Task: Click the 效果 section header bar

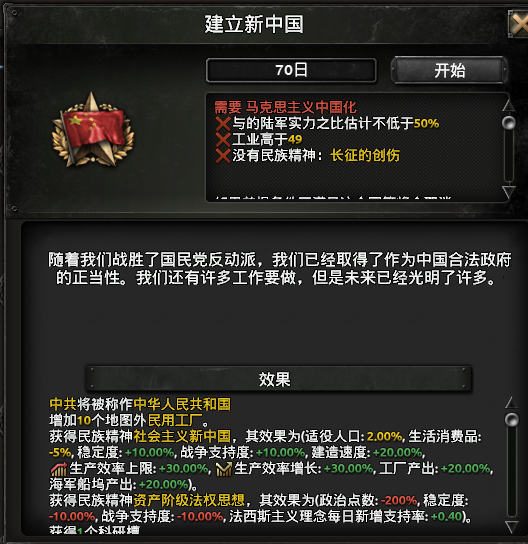Action: pos(278,379)
